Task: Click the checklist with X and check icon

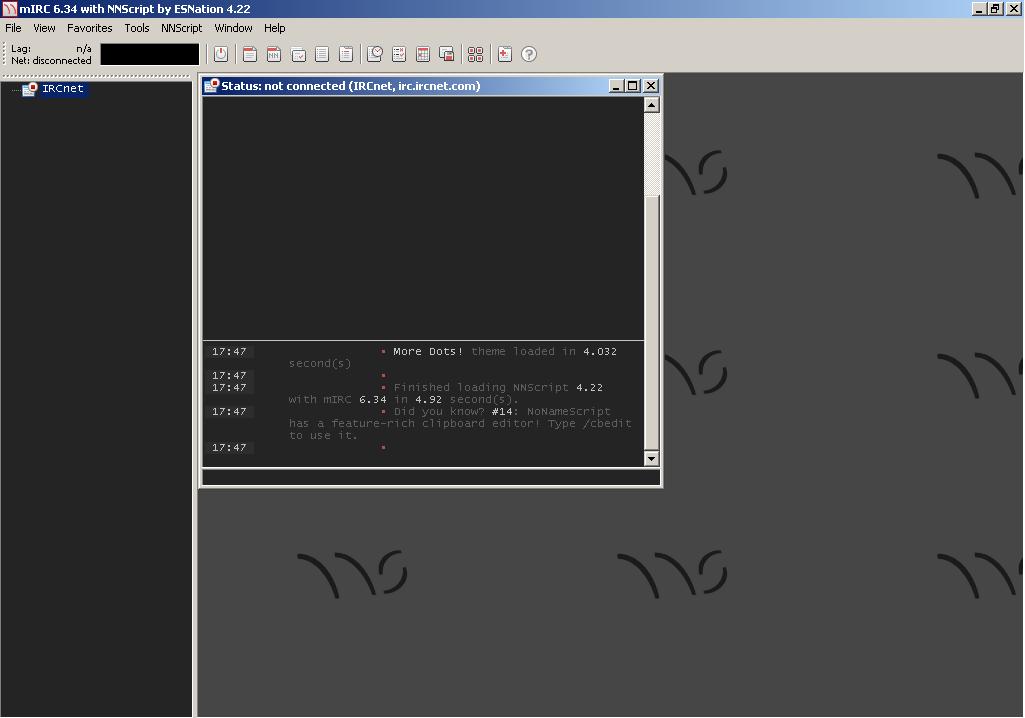Action: [399, 54]
